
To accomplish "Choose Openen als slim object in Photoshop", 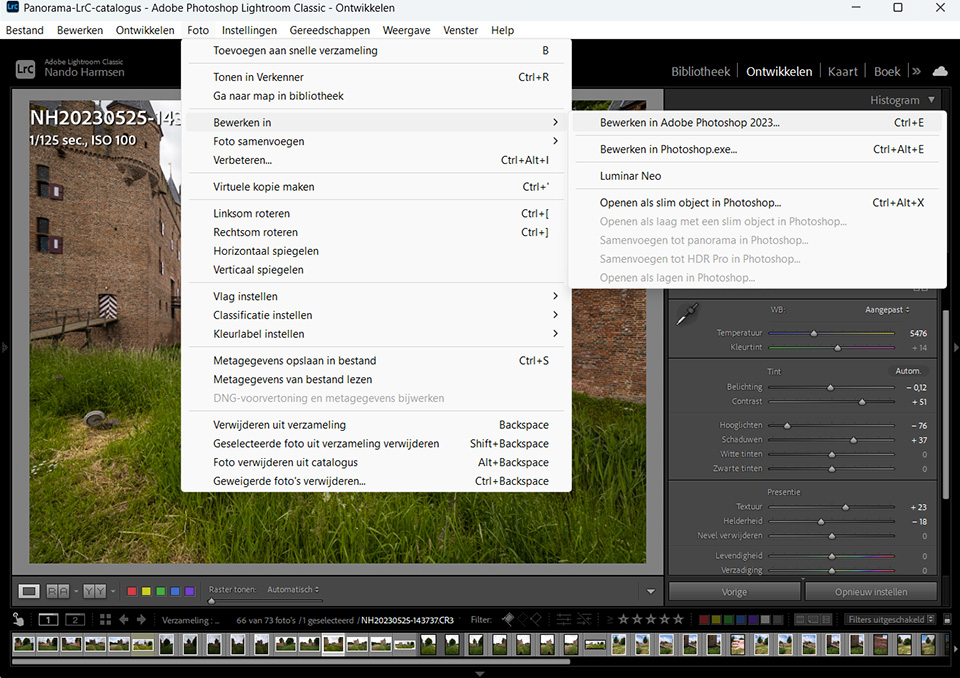I will (757, 203).
